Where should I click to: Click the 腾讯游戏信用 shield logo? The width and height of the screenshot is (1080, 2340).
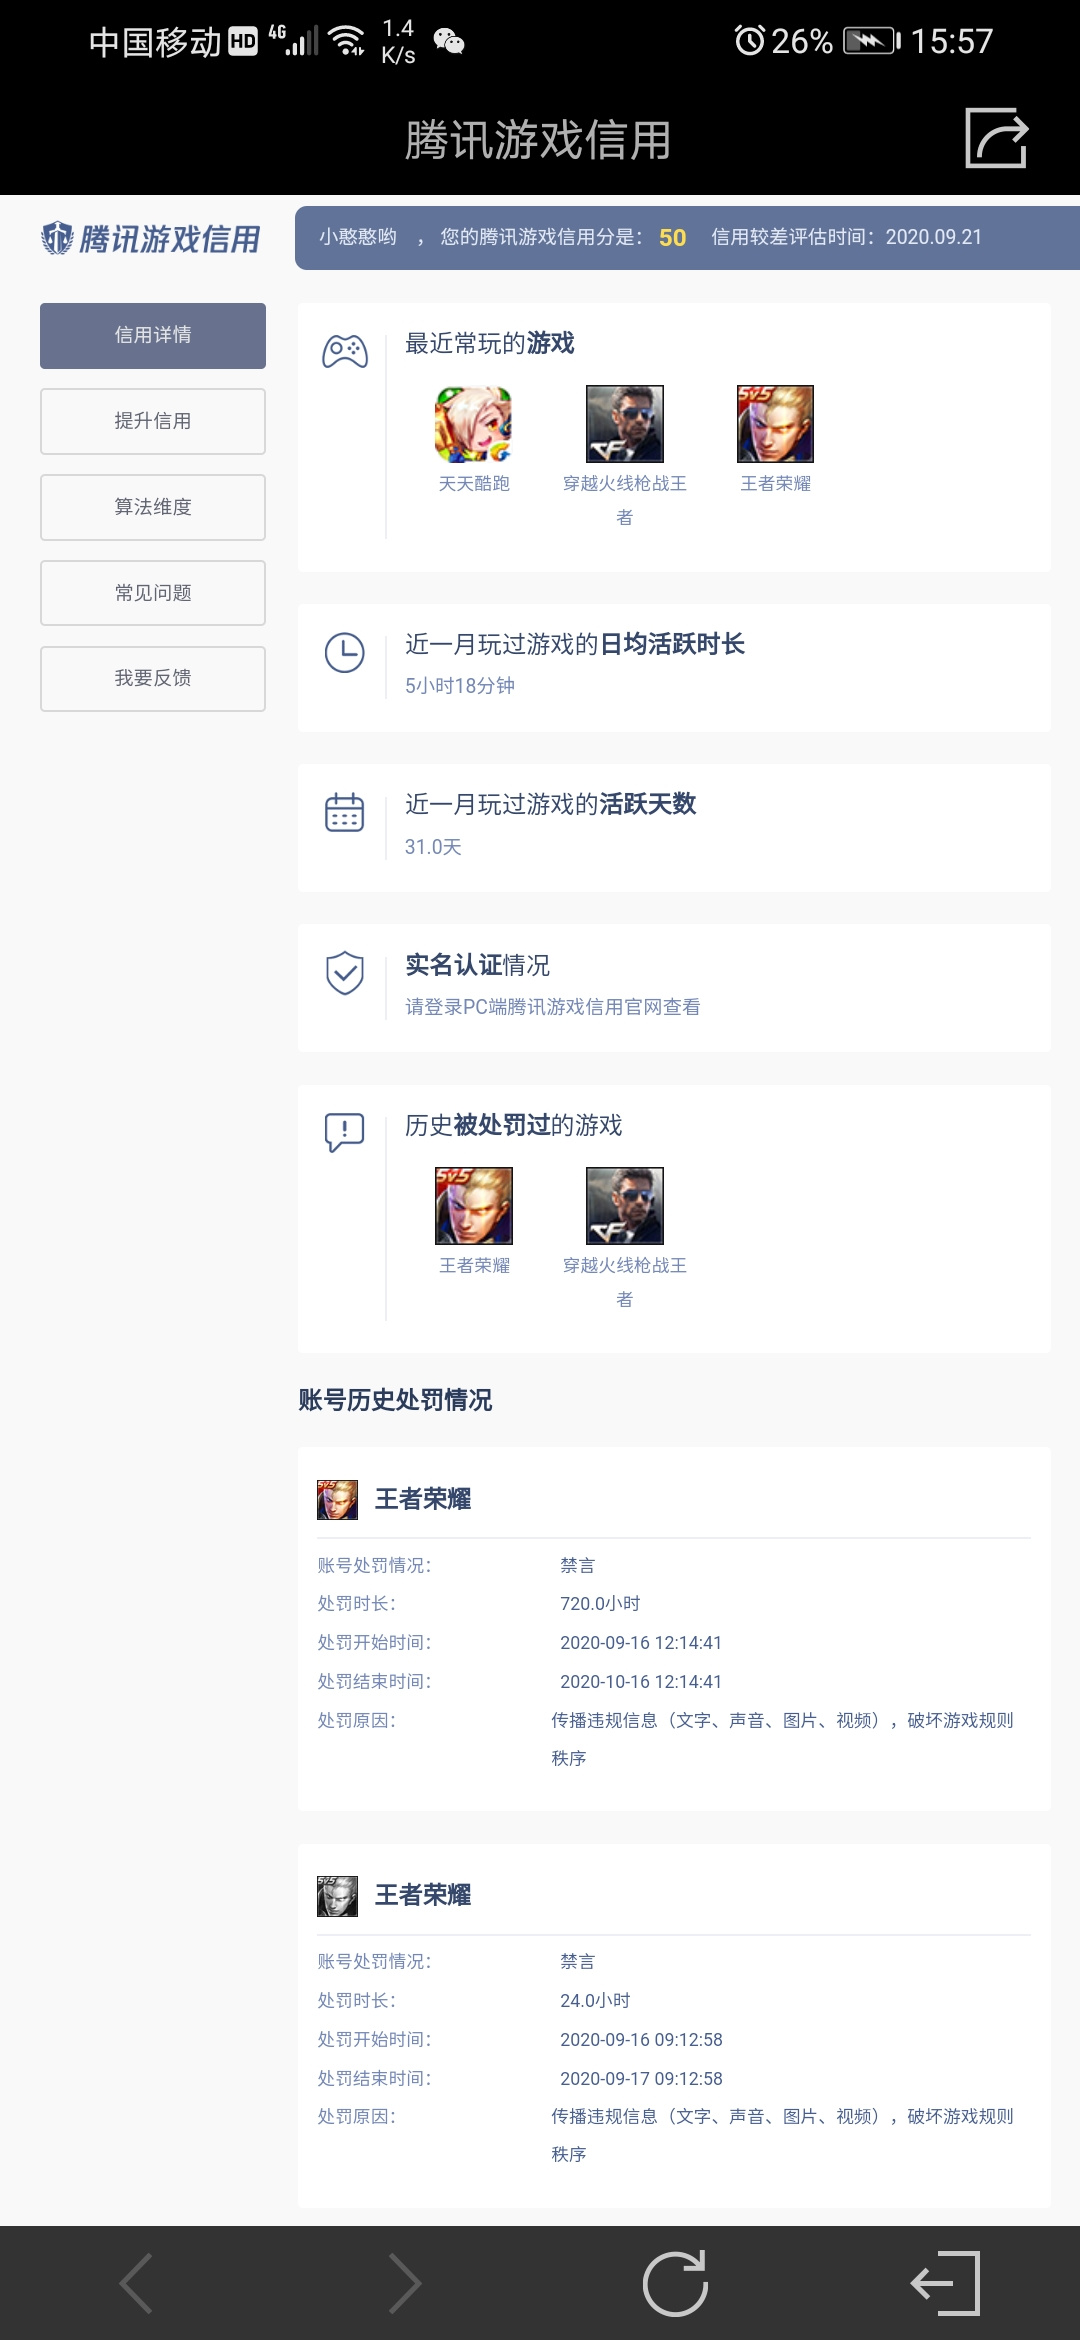coord(151,238)
